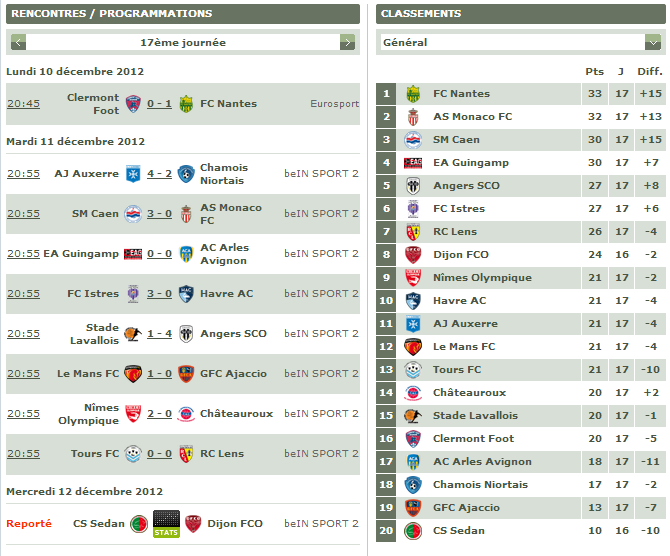Image resolution: width=670 pixels, height=556 pixels.
Task: Click the FC Nantes crest in standings
Action: coord(413,94)
